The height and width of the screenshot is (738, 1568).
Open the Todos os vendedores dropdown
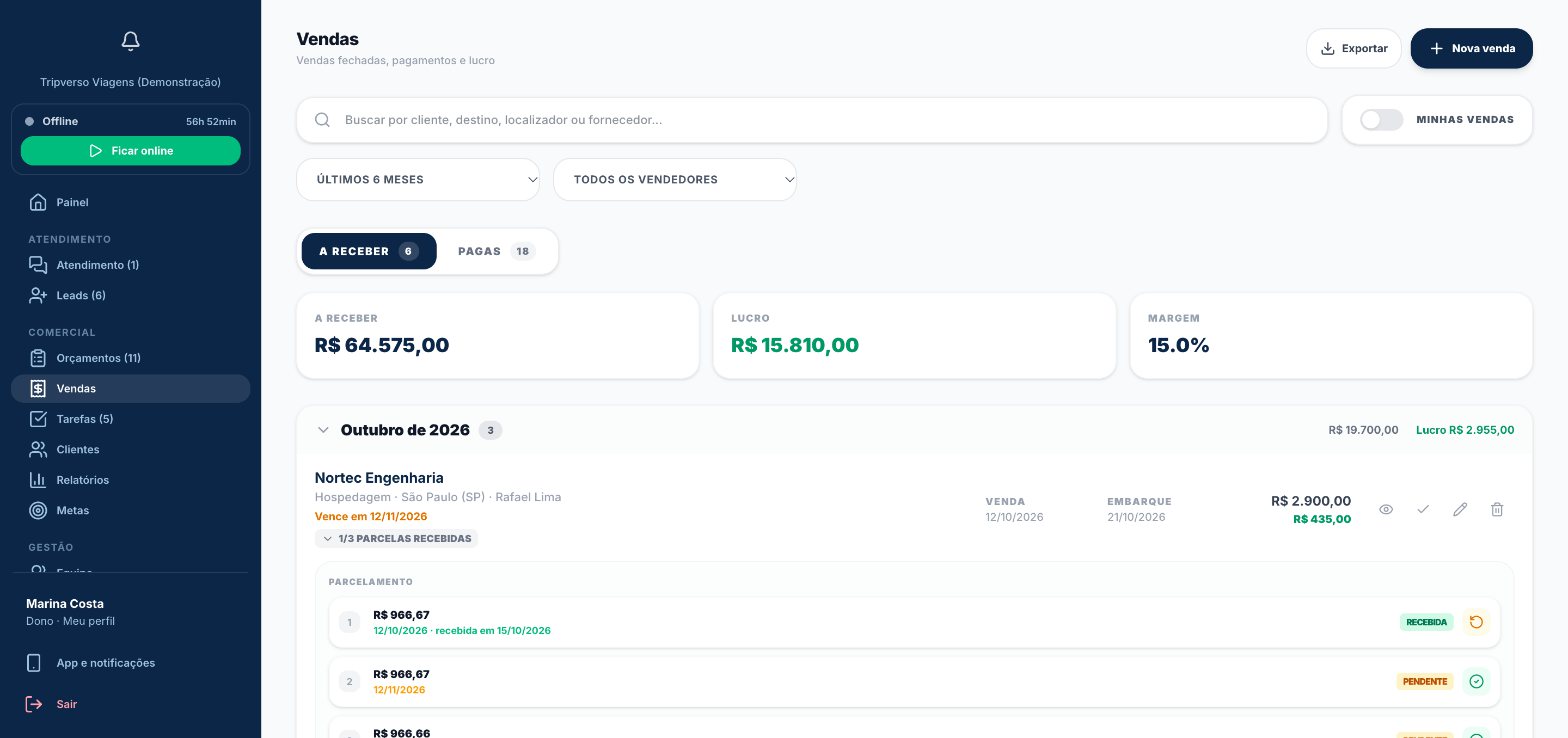point(675,180)
